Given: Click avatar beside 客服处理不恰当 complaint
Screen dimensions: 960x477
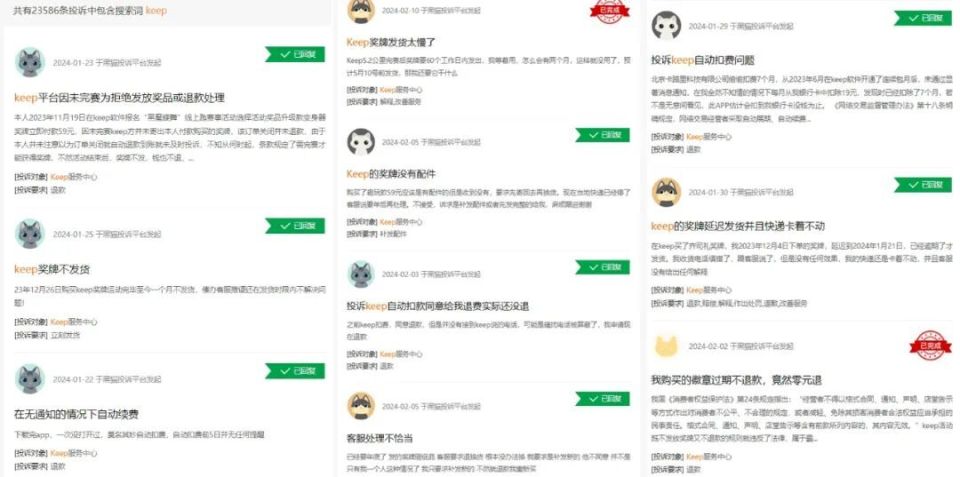Looking at the screenshot, I should [361, 405].
